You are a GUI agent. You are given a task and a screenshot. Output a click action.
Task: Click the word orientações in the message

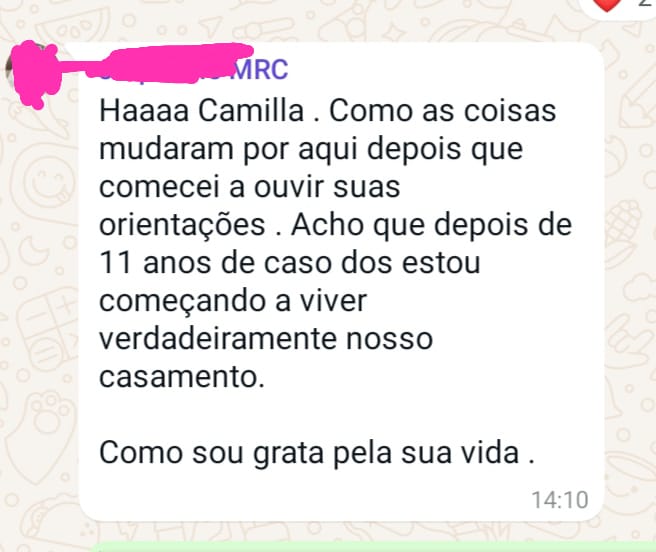click(182, 226)
